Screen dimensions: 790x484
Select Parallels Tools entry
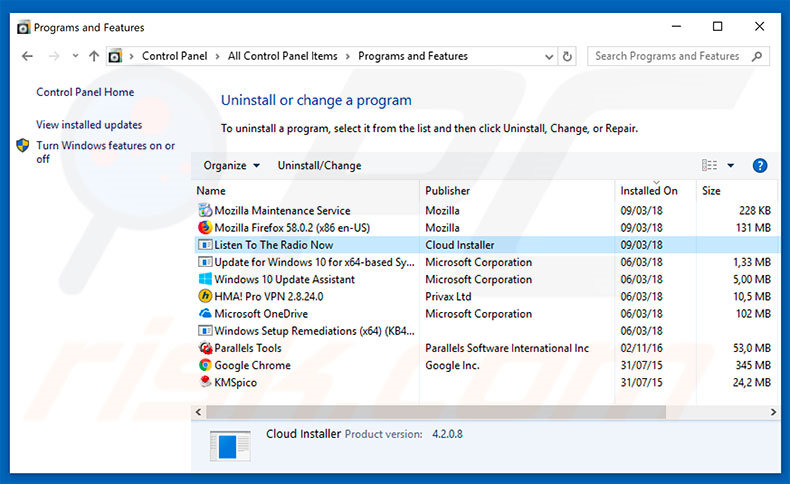247,348
